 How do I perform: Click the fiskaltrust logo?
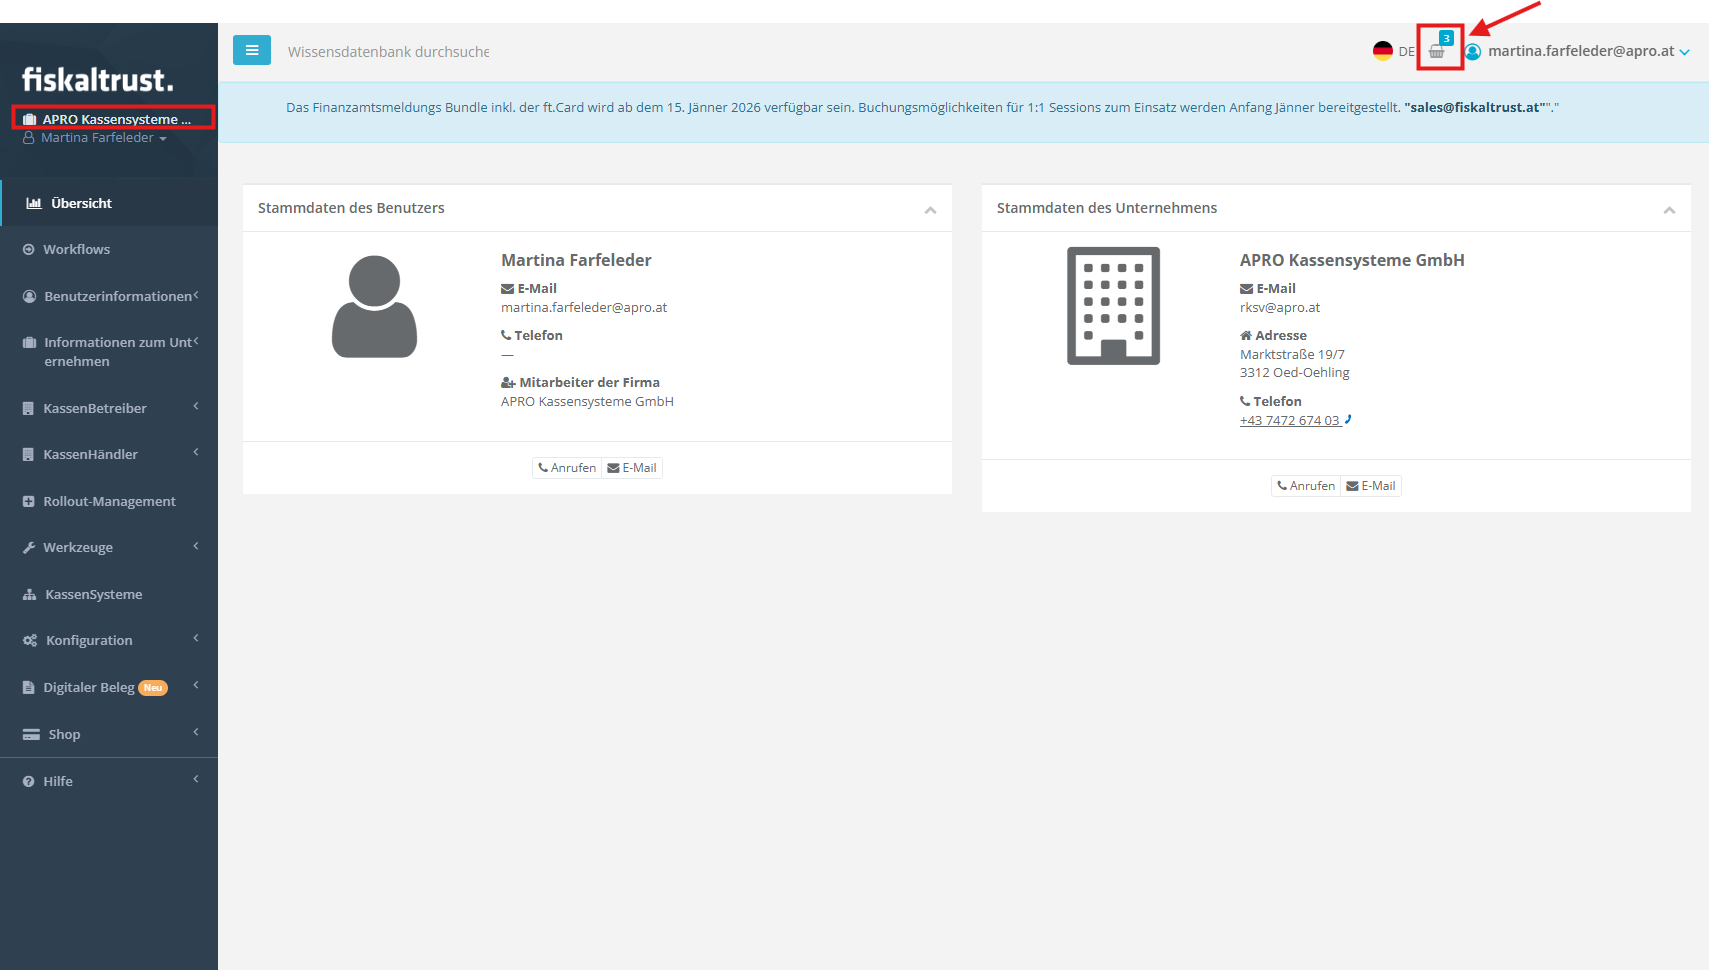coord(98,79)
